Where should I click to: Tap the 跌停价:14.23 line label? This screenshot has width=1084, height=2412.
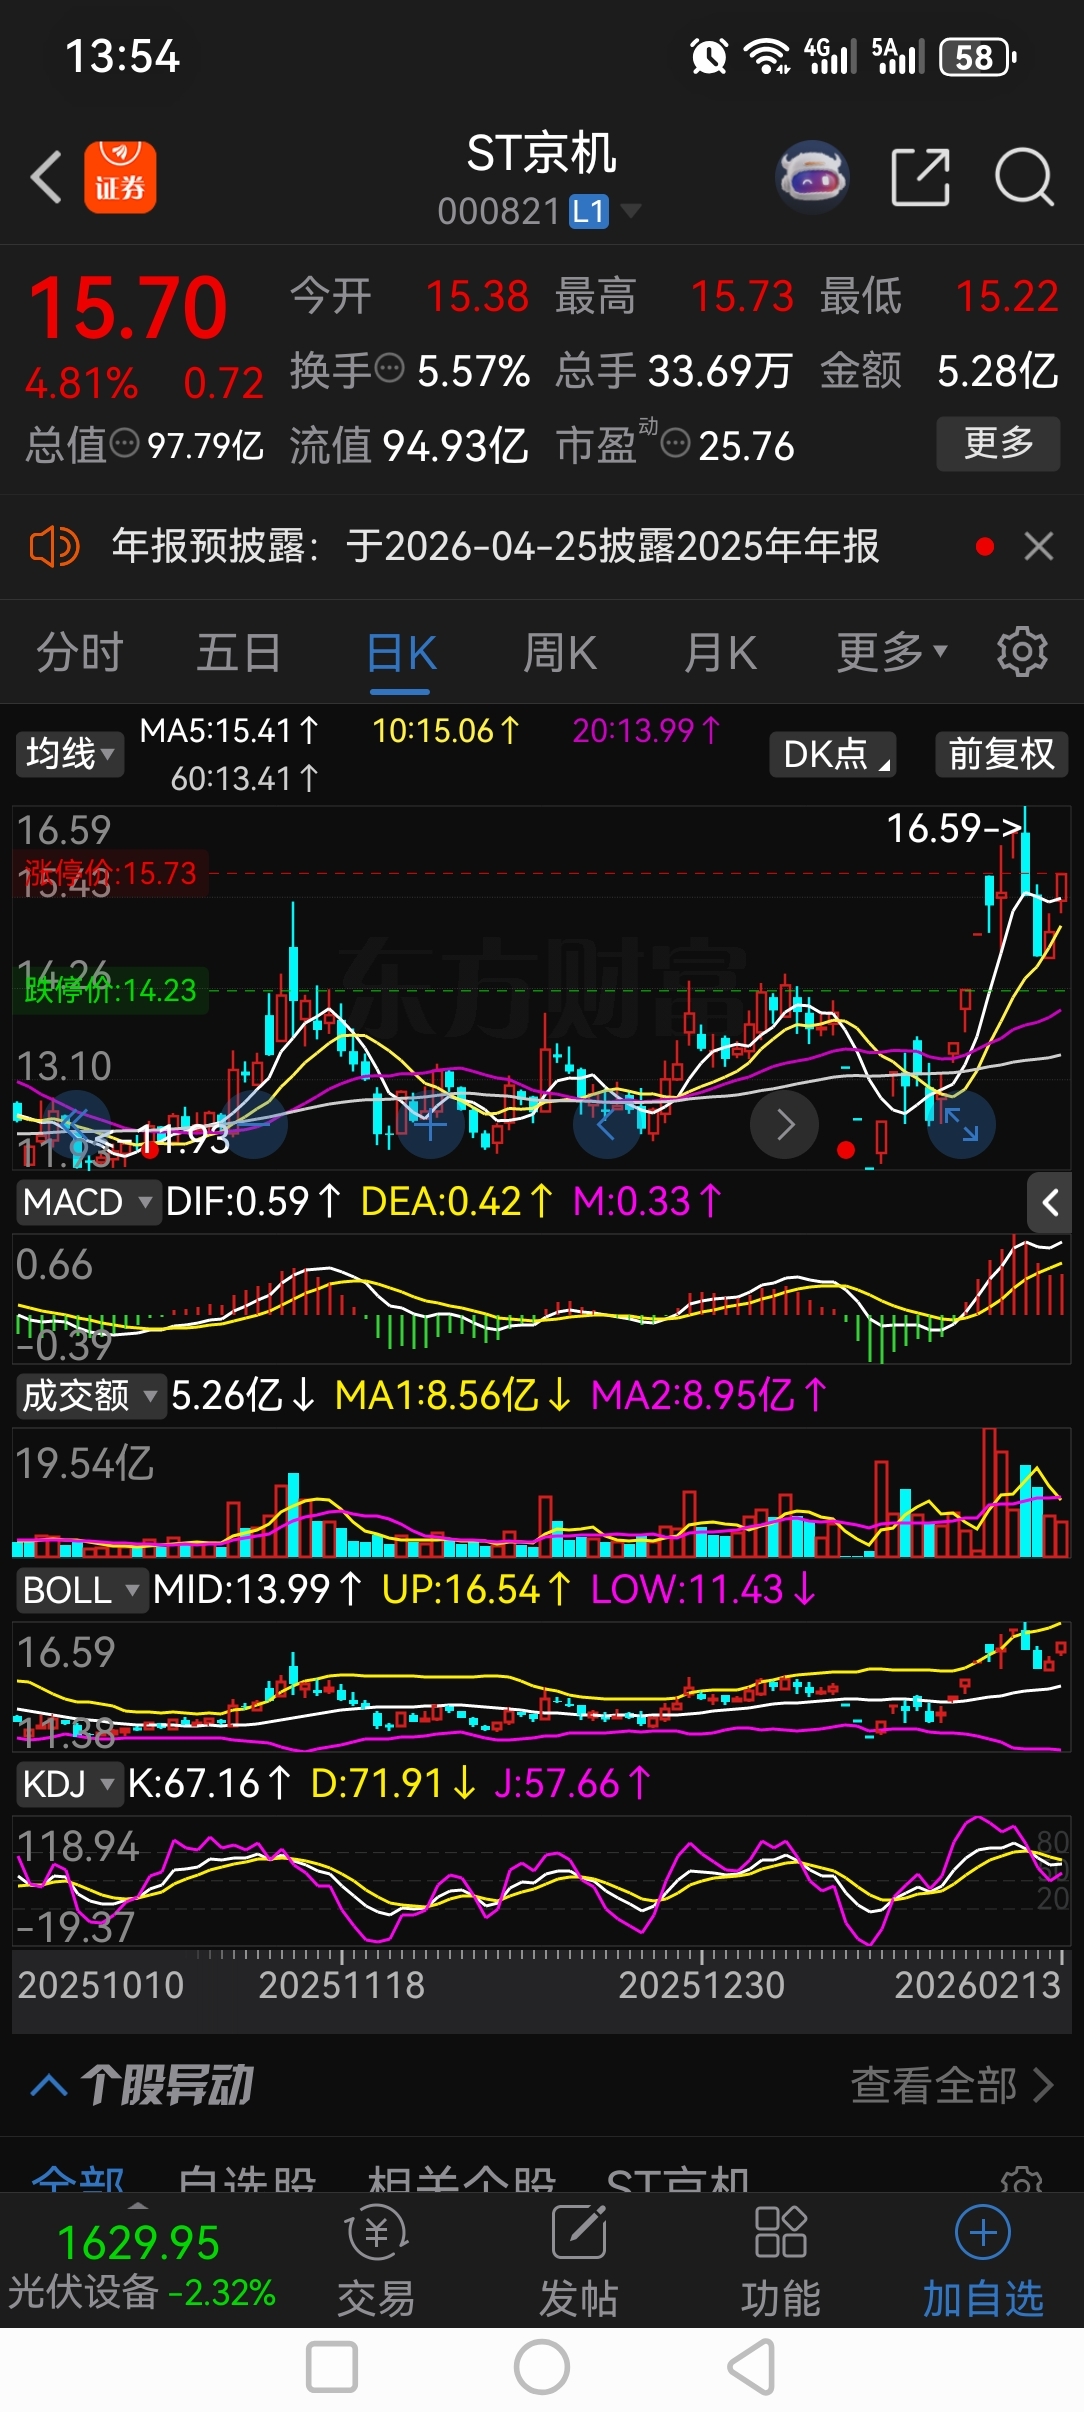111,990
